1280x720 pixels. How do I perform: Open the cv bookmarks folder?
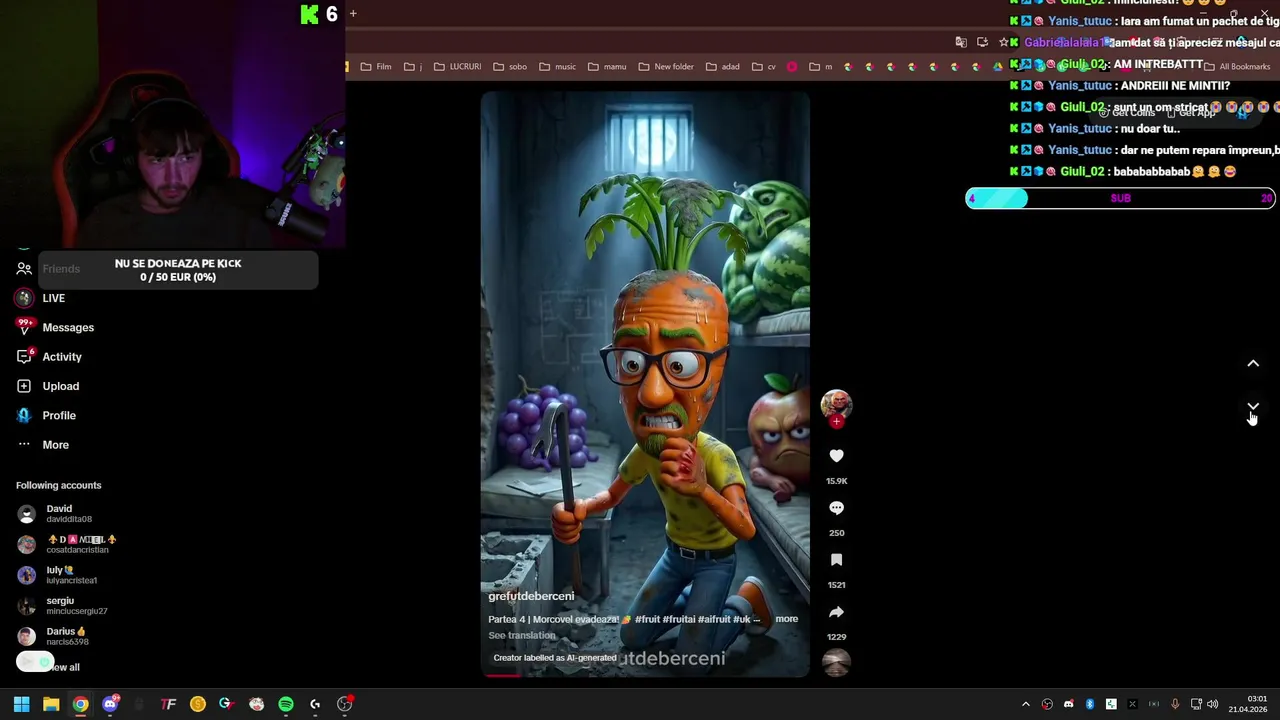tap(764, 67)
